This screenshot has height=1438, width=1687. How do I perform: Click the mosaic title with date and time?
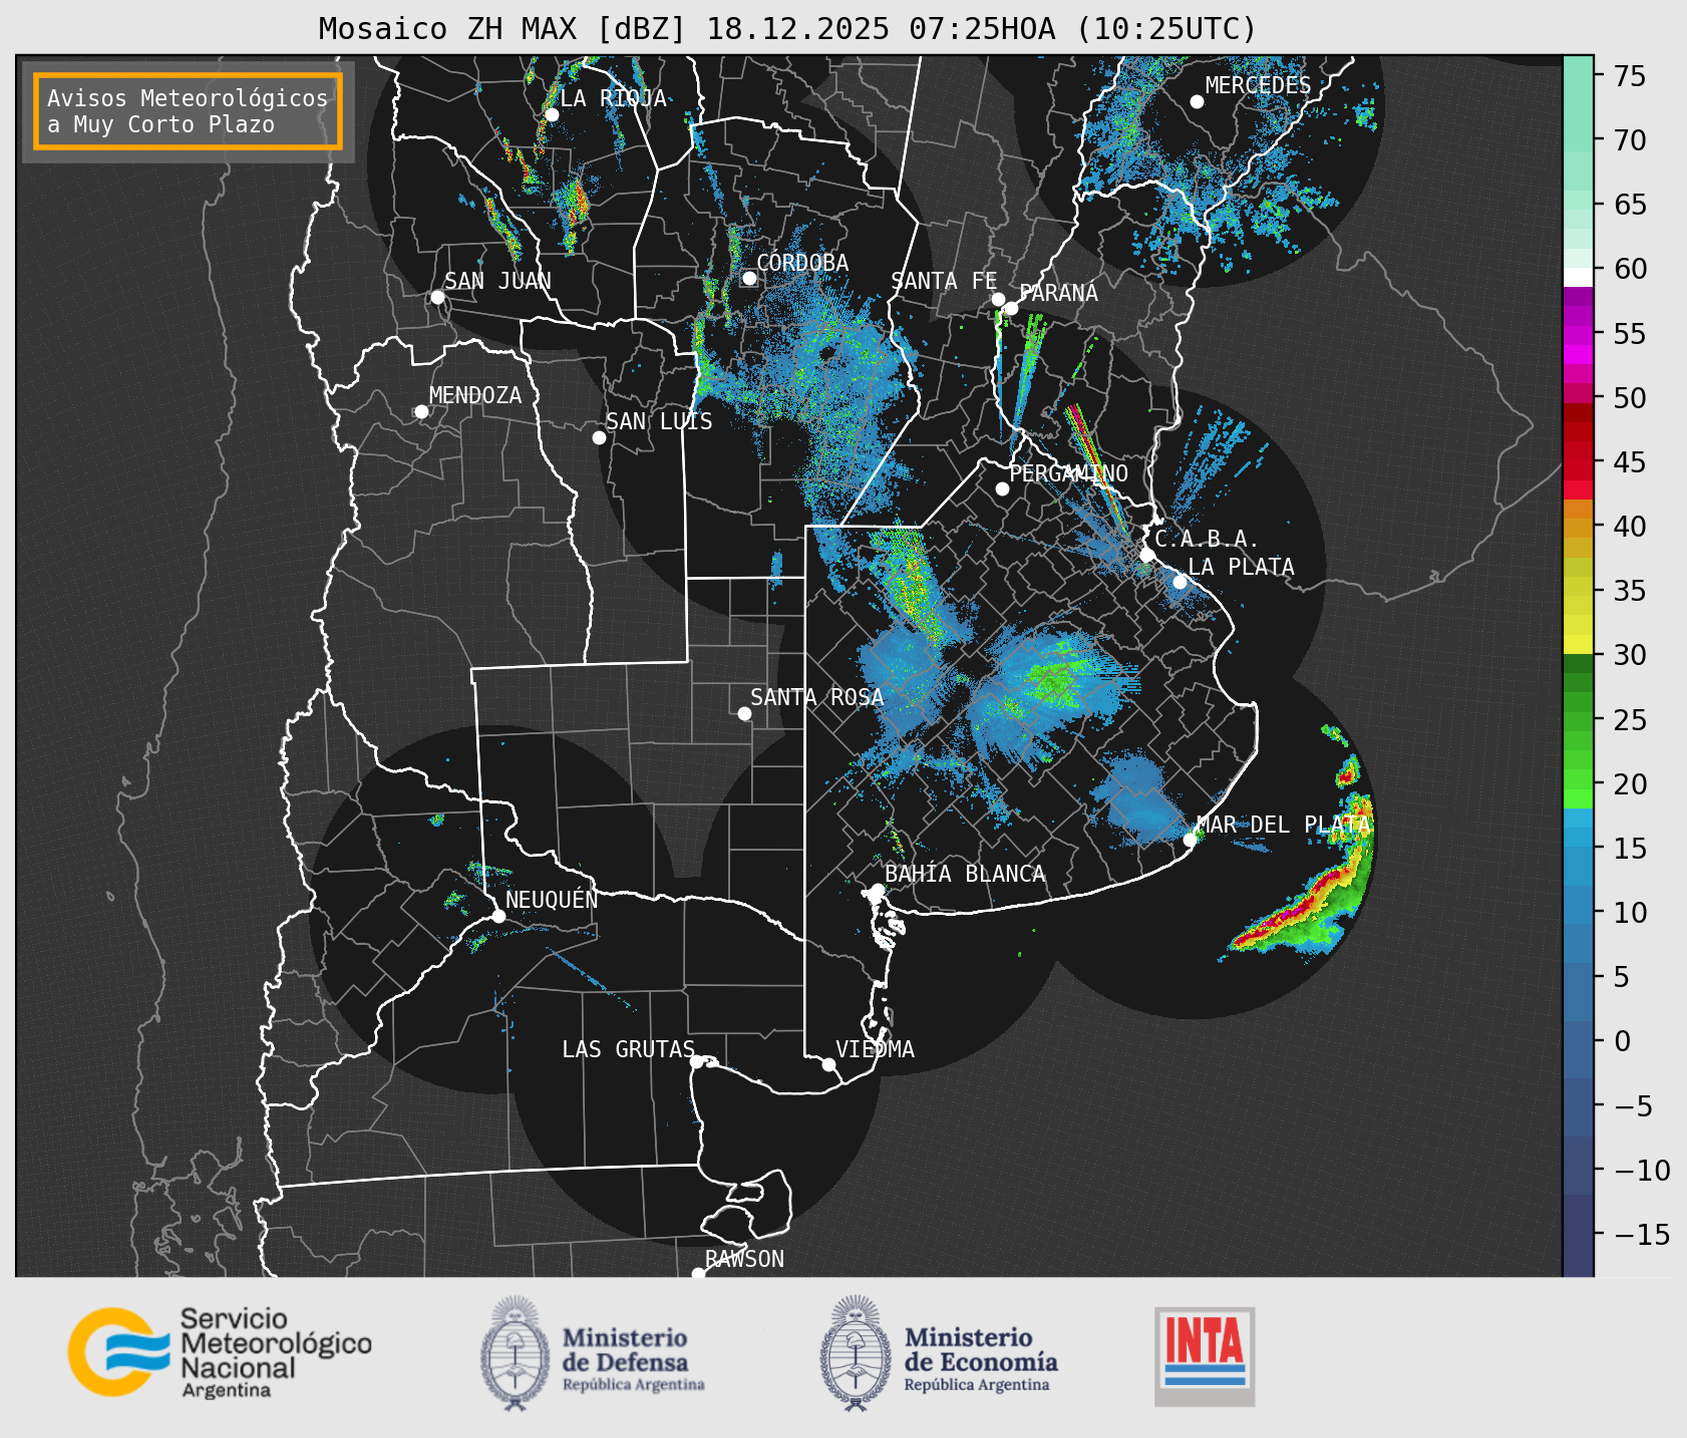click(787, 29)
